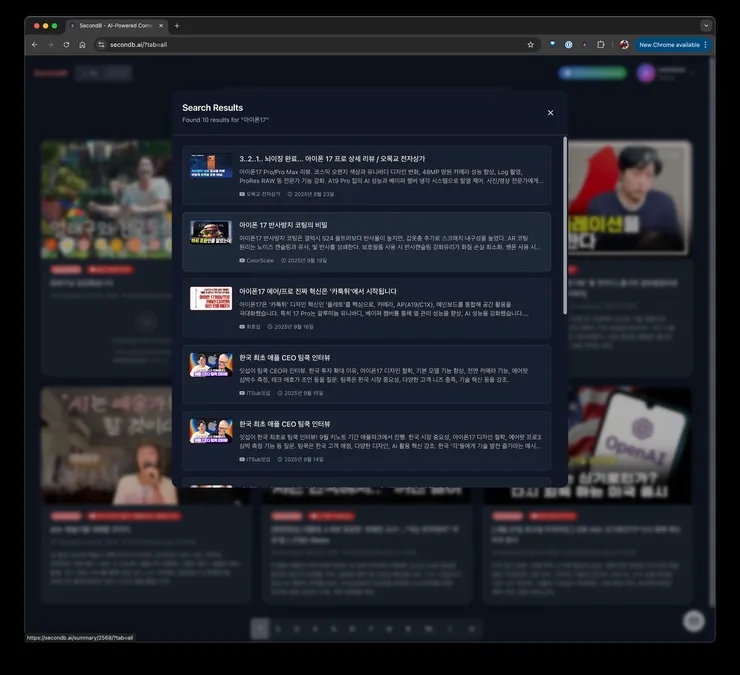Click thumbnail of 반사방지 코팅 result

point(211,232)
